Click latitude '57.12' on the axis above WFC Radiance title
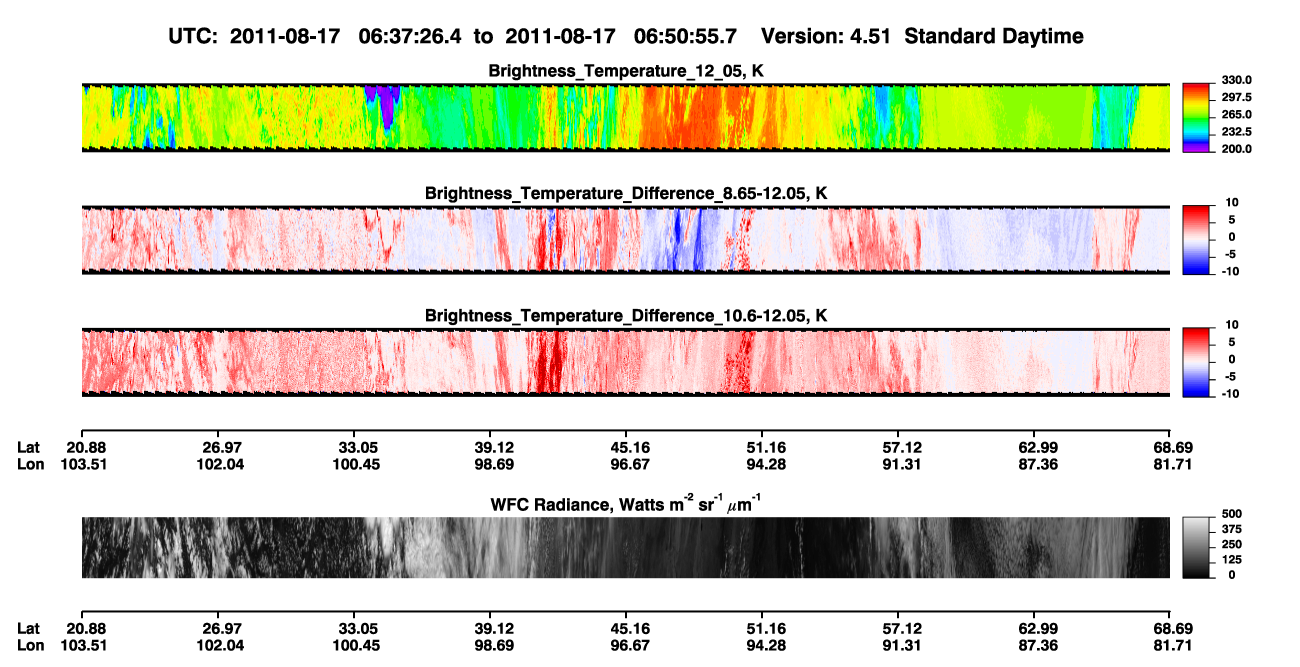This screenshot has width=1300, height=667. point(898,447)
